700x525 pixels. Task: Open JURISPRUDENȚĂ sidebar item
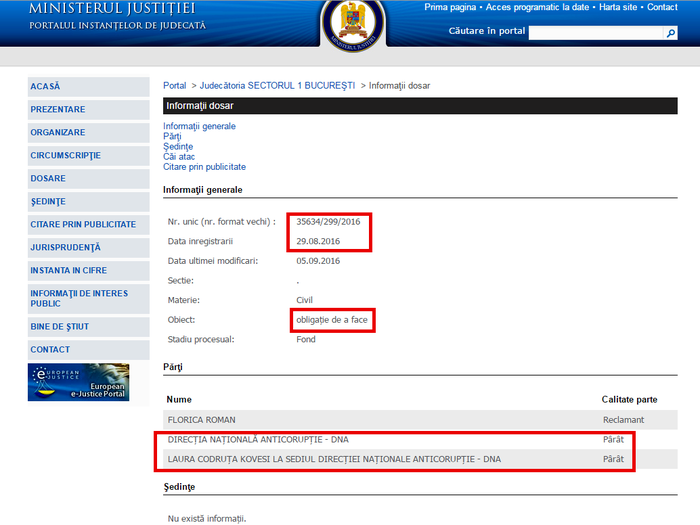88,247
